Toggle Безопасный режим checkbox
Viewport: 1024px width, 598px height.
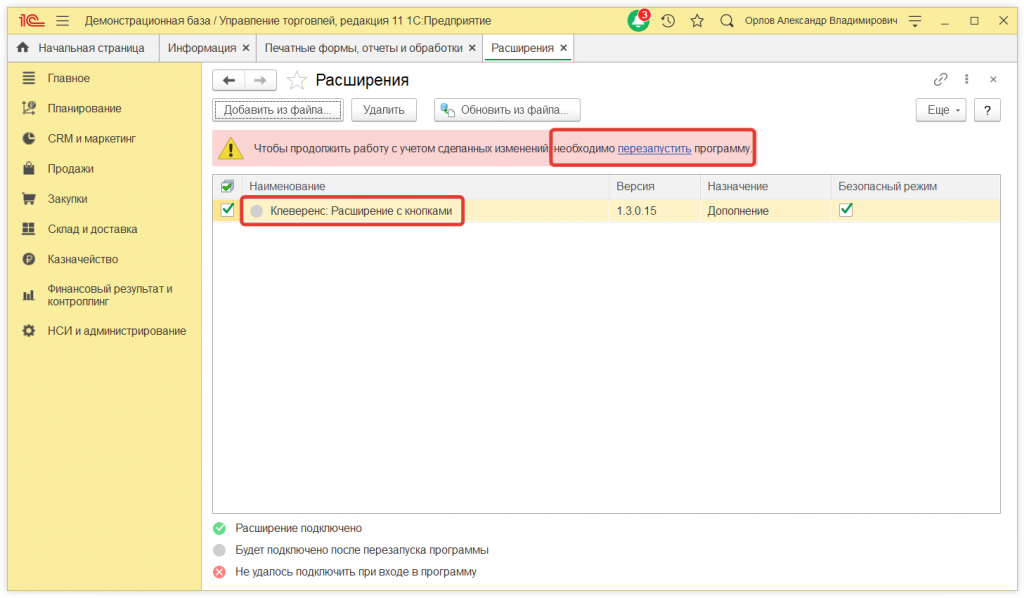(x=846, y=210)
